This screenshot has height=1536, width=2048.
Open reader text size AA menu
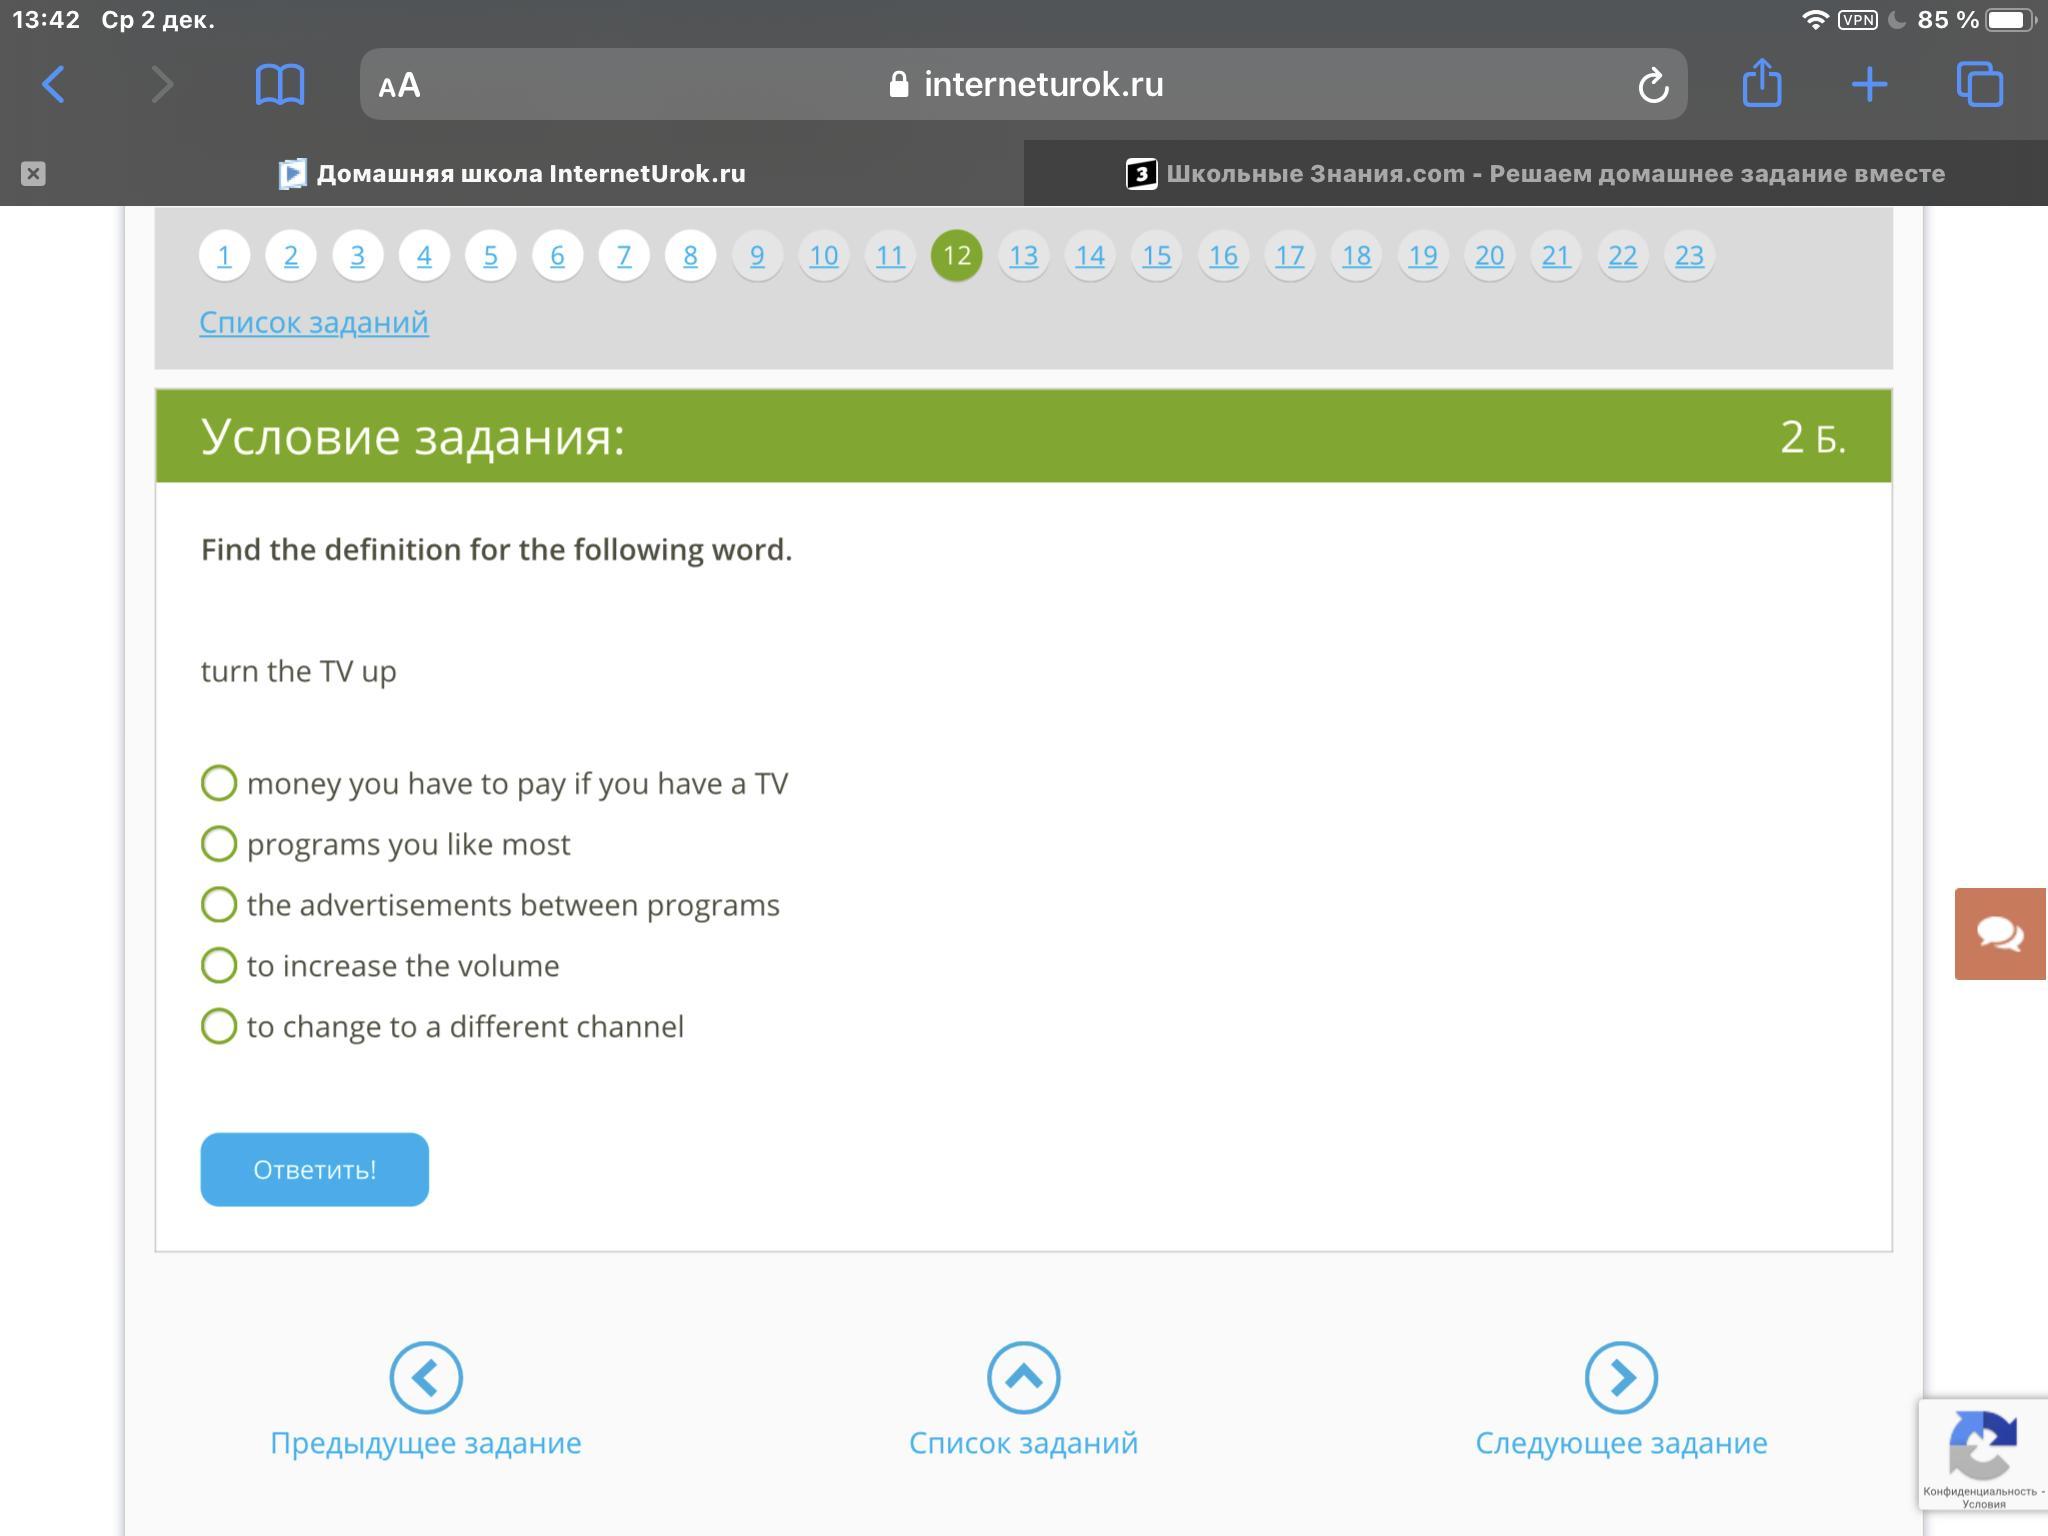[x=399, y=86]
